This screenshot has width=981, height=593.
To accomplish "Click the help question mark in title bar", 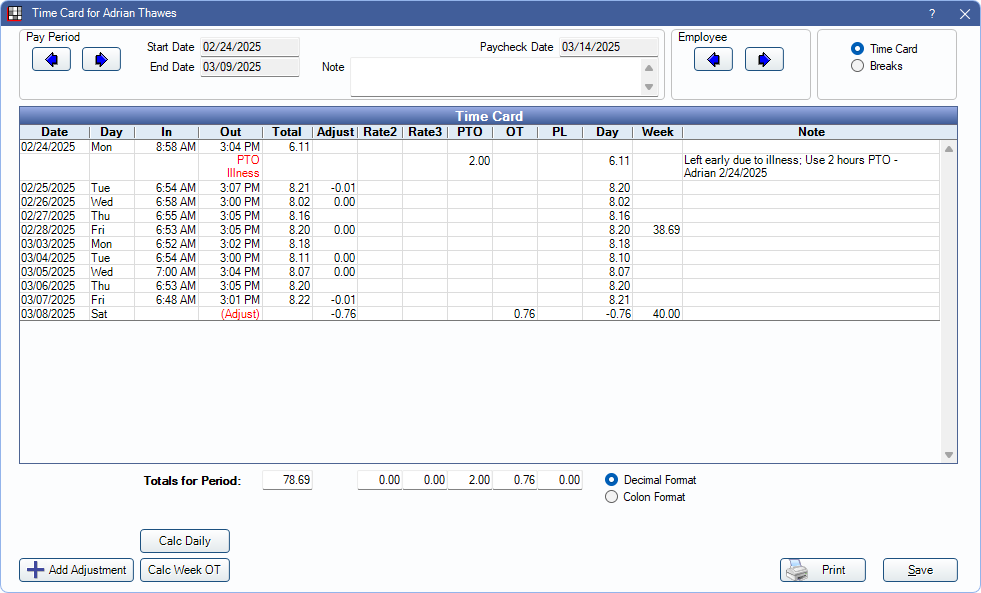I will [x=932, y=14].
